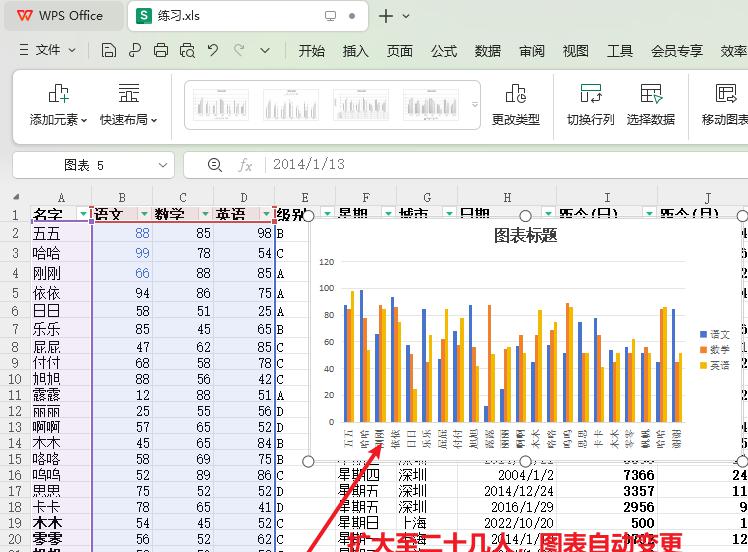Open filter dropdown for 语文 column
This screenshot has width=748, height=552.
click(x=144, y=213)
